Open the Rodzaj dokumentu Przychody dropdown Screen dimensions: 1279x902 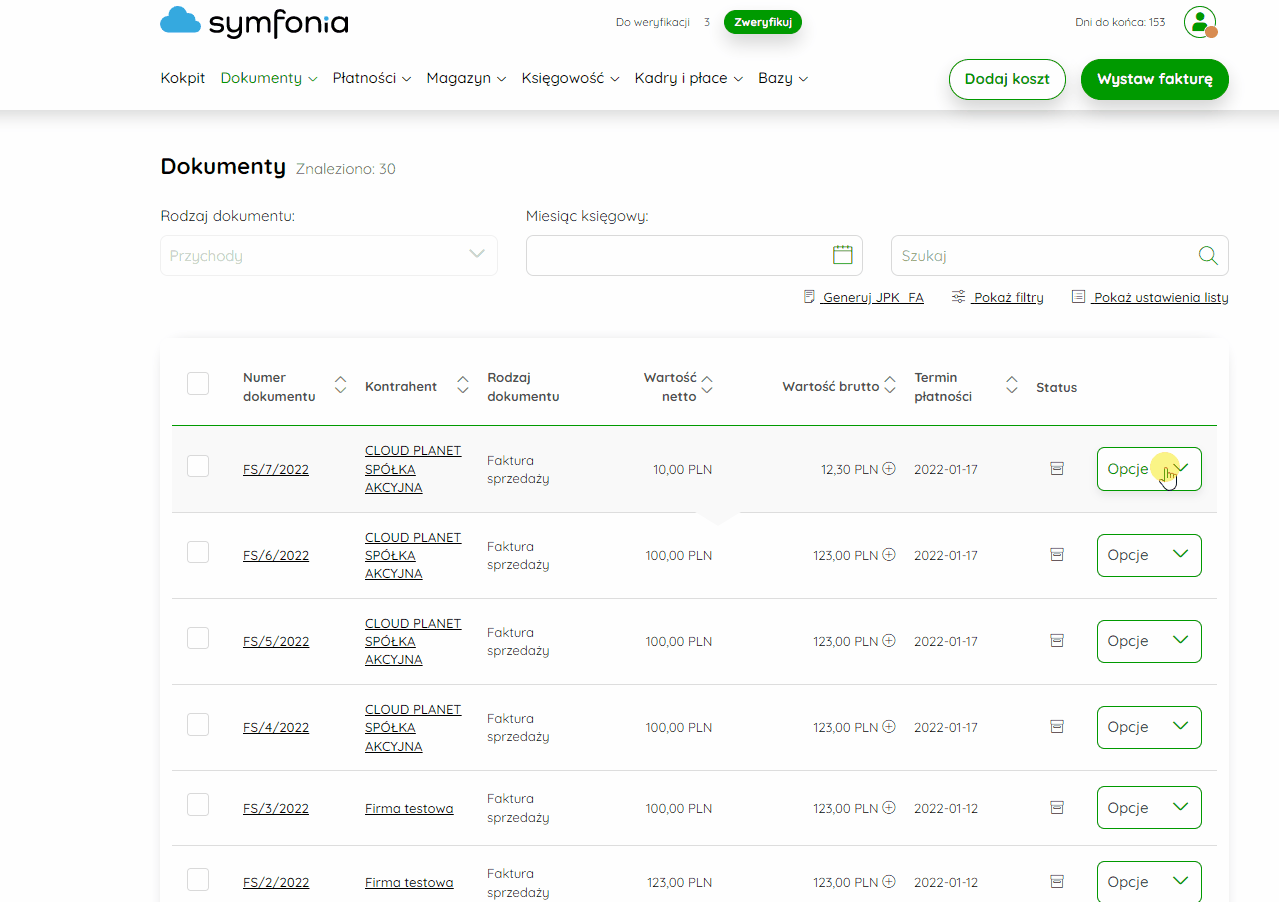point(329,255)
